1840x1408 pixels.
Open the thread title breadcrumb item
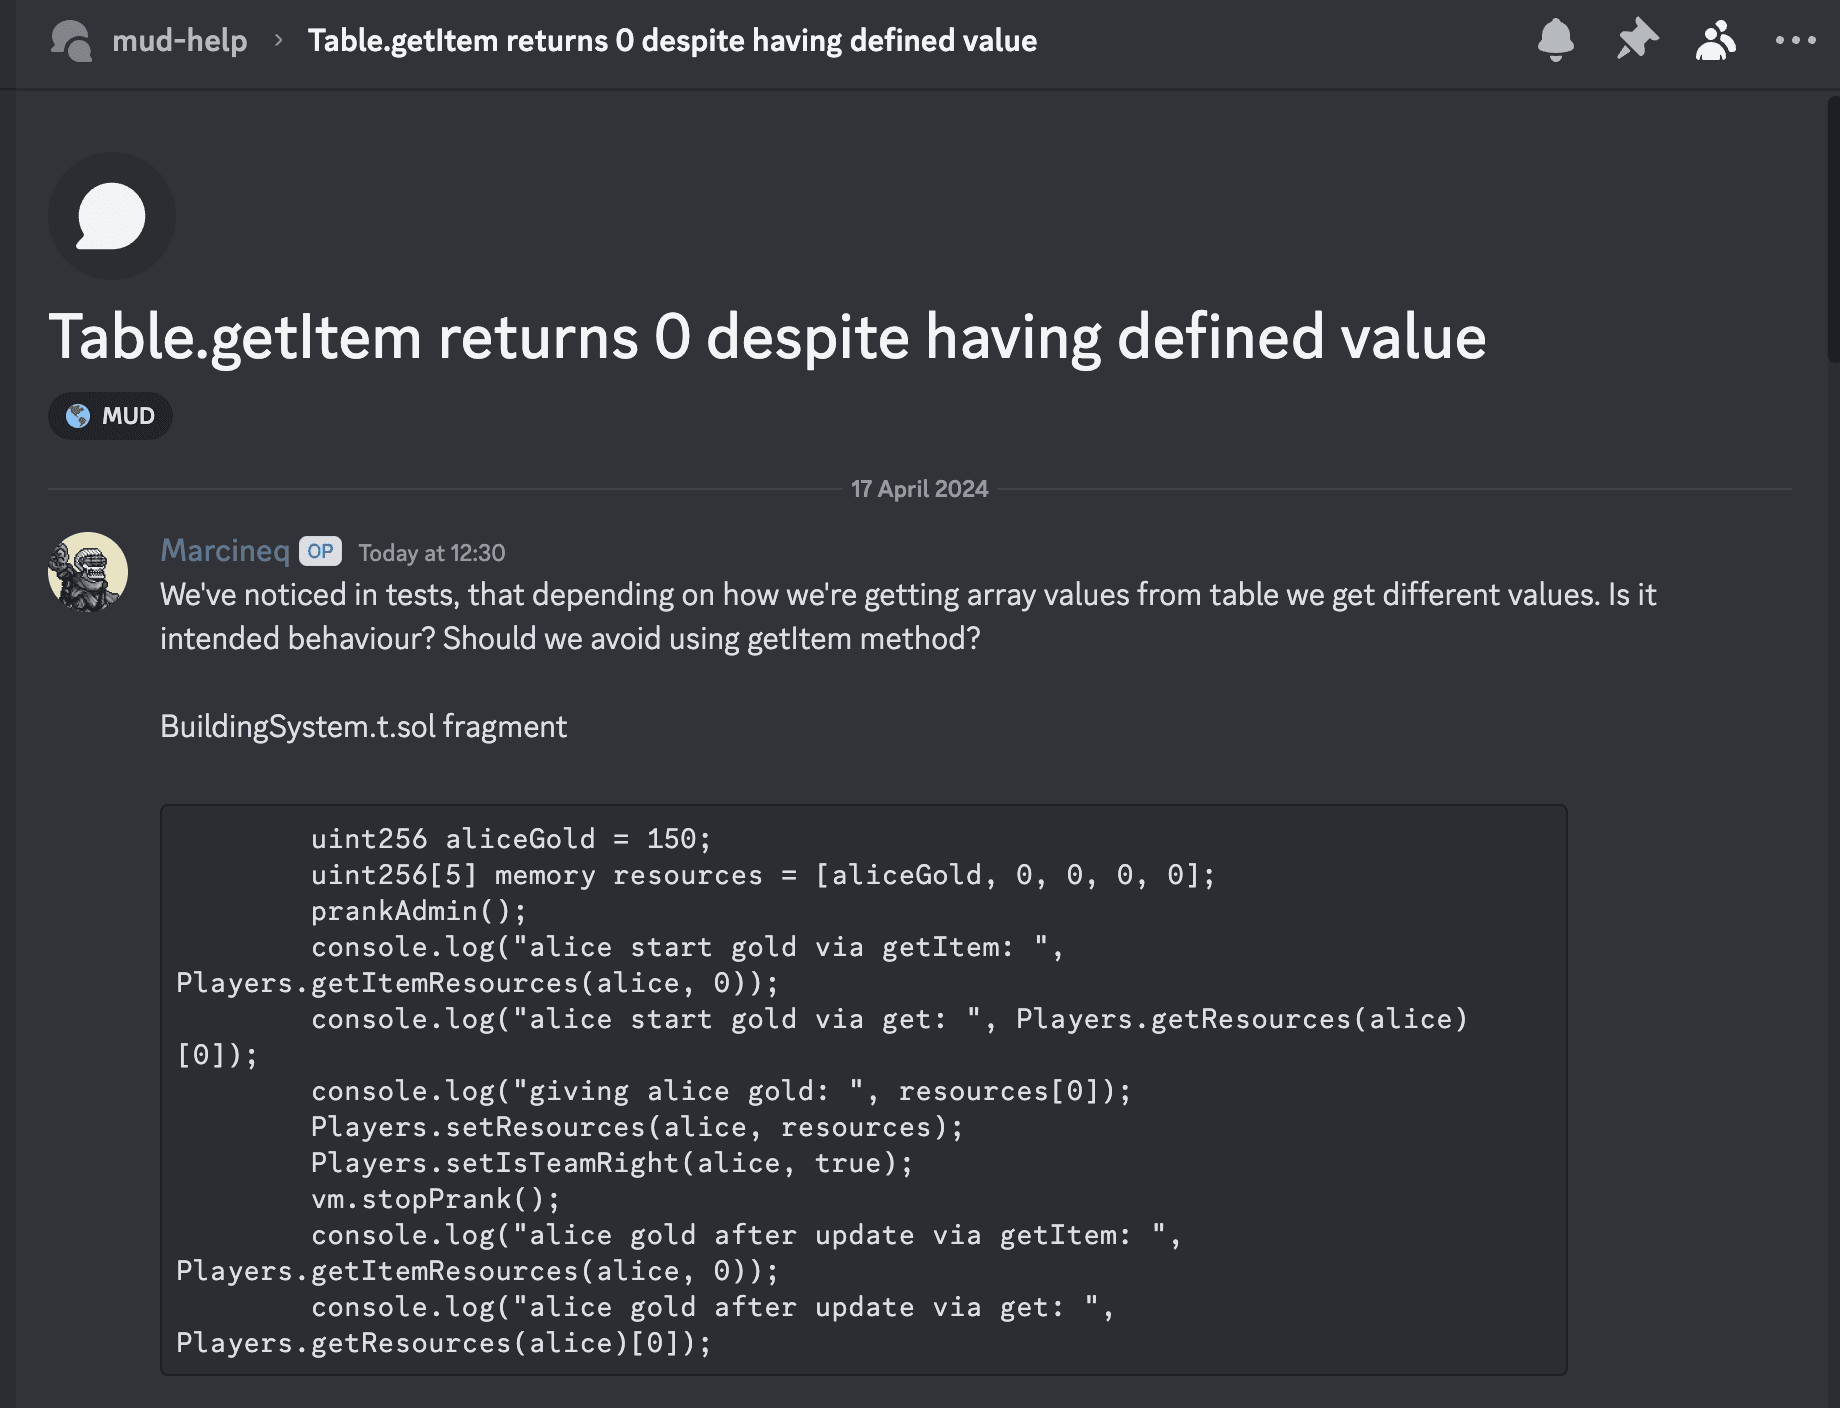[671, 42]
